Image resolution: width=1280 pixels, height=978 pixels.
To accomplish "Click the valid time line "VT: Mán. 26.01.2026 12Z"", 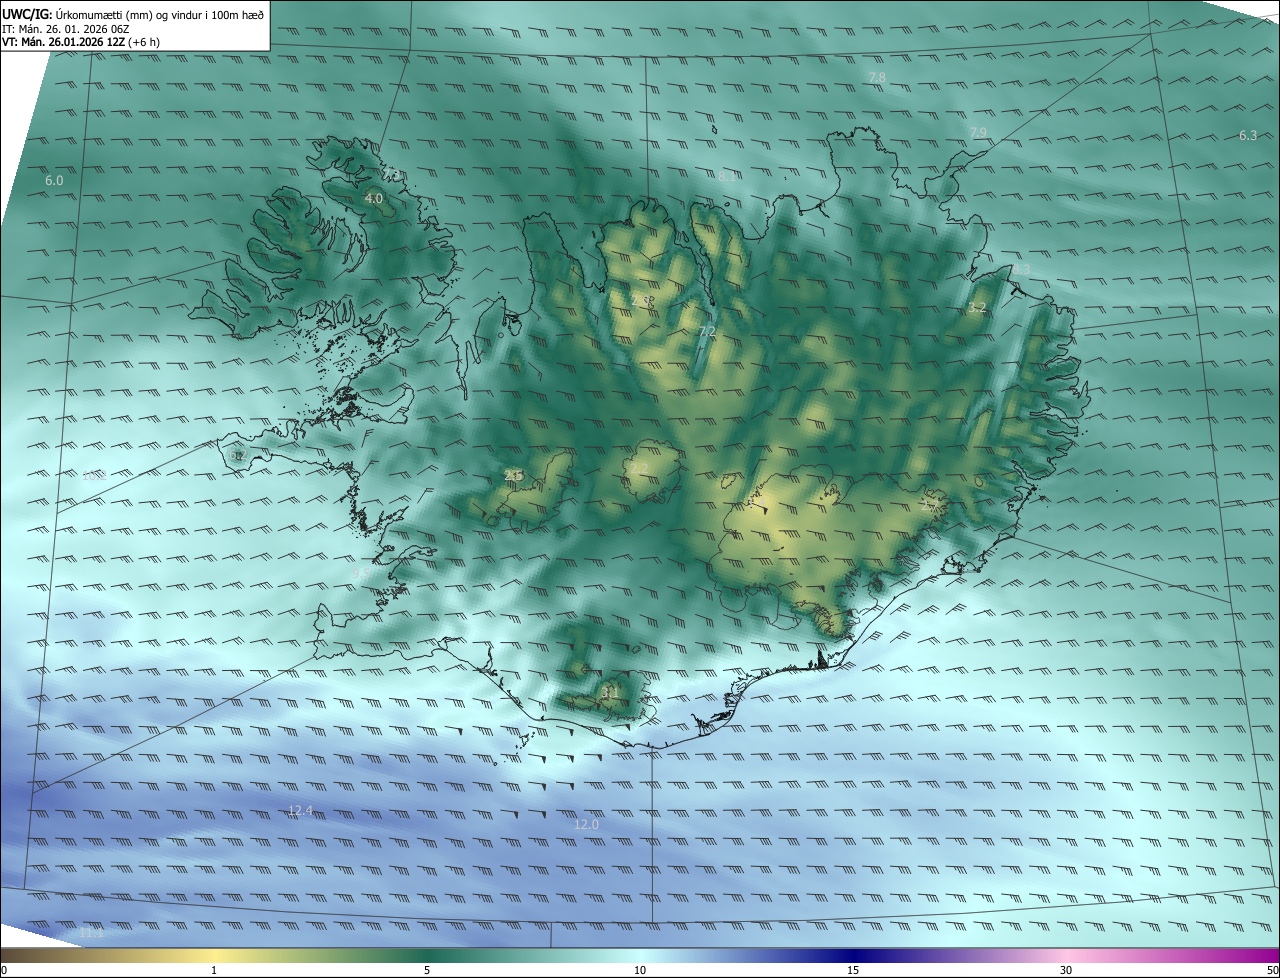I will 63,42.
